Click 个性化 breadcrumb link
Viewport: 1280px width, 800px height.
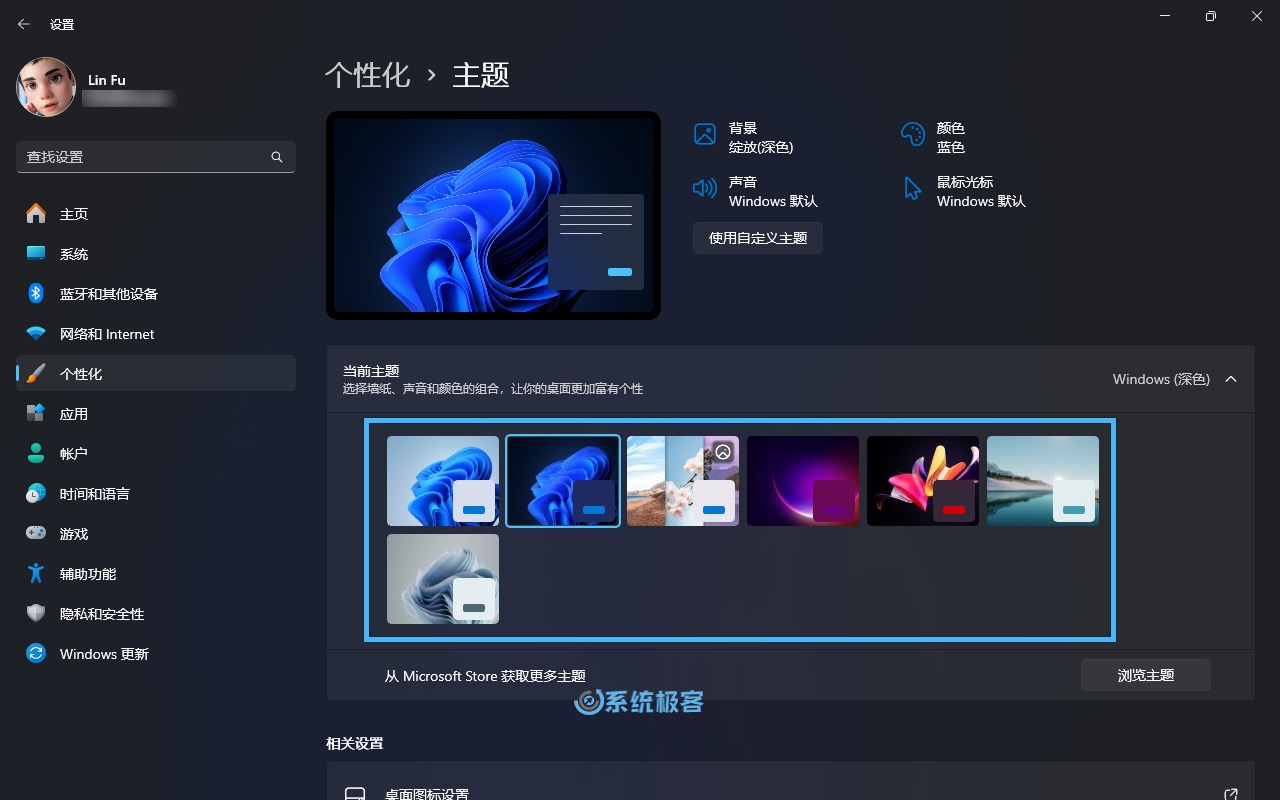click(368, 75)
